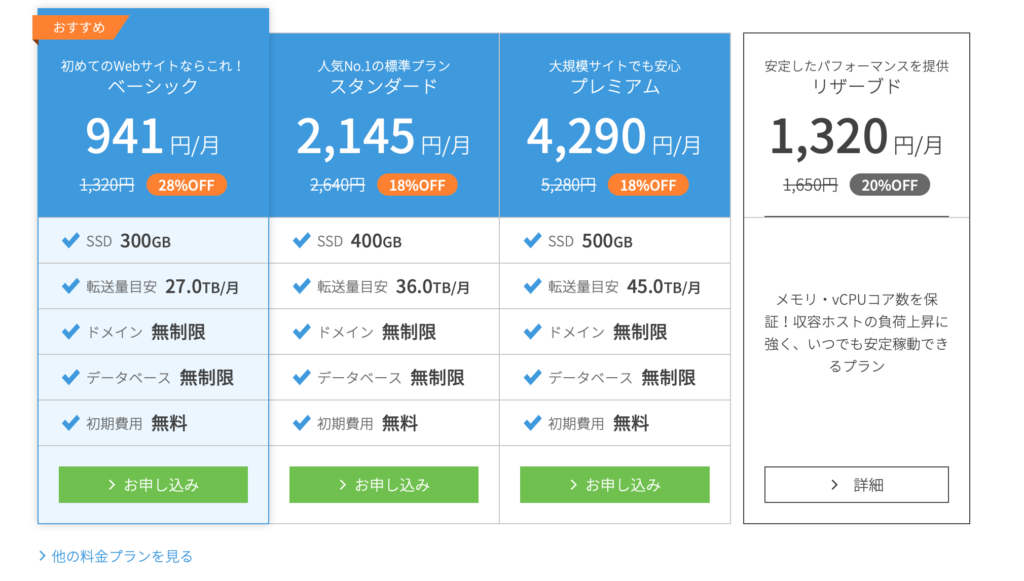Click お申し込み for the スタンダード plan
The image size is (1024, 581).
click(x=383, y=484)
